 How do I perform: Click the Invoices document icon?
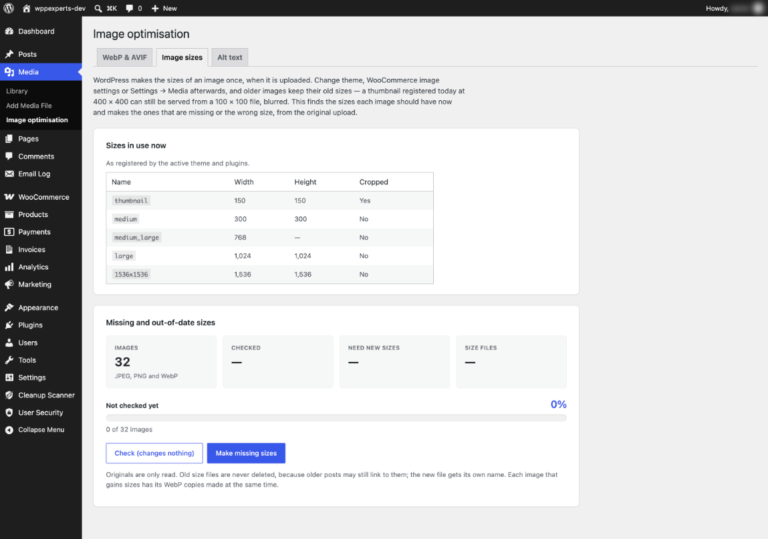[x=9, y=249]
